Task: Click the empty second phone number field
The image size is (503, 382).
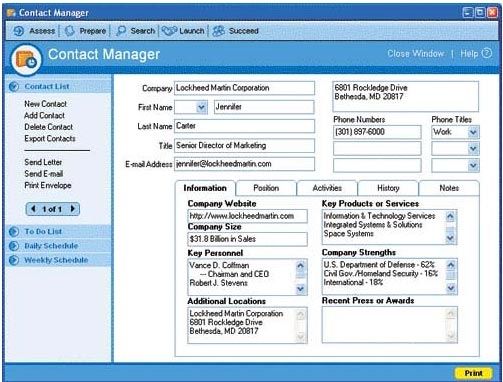Action: (377, 149)
